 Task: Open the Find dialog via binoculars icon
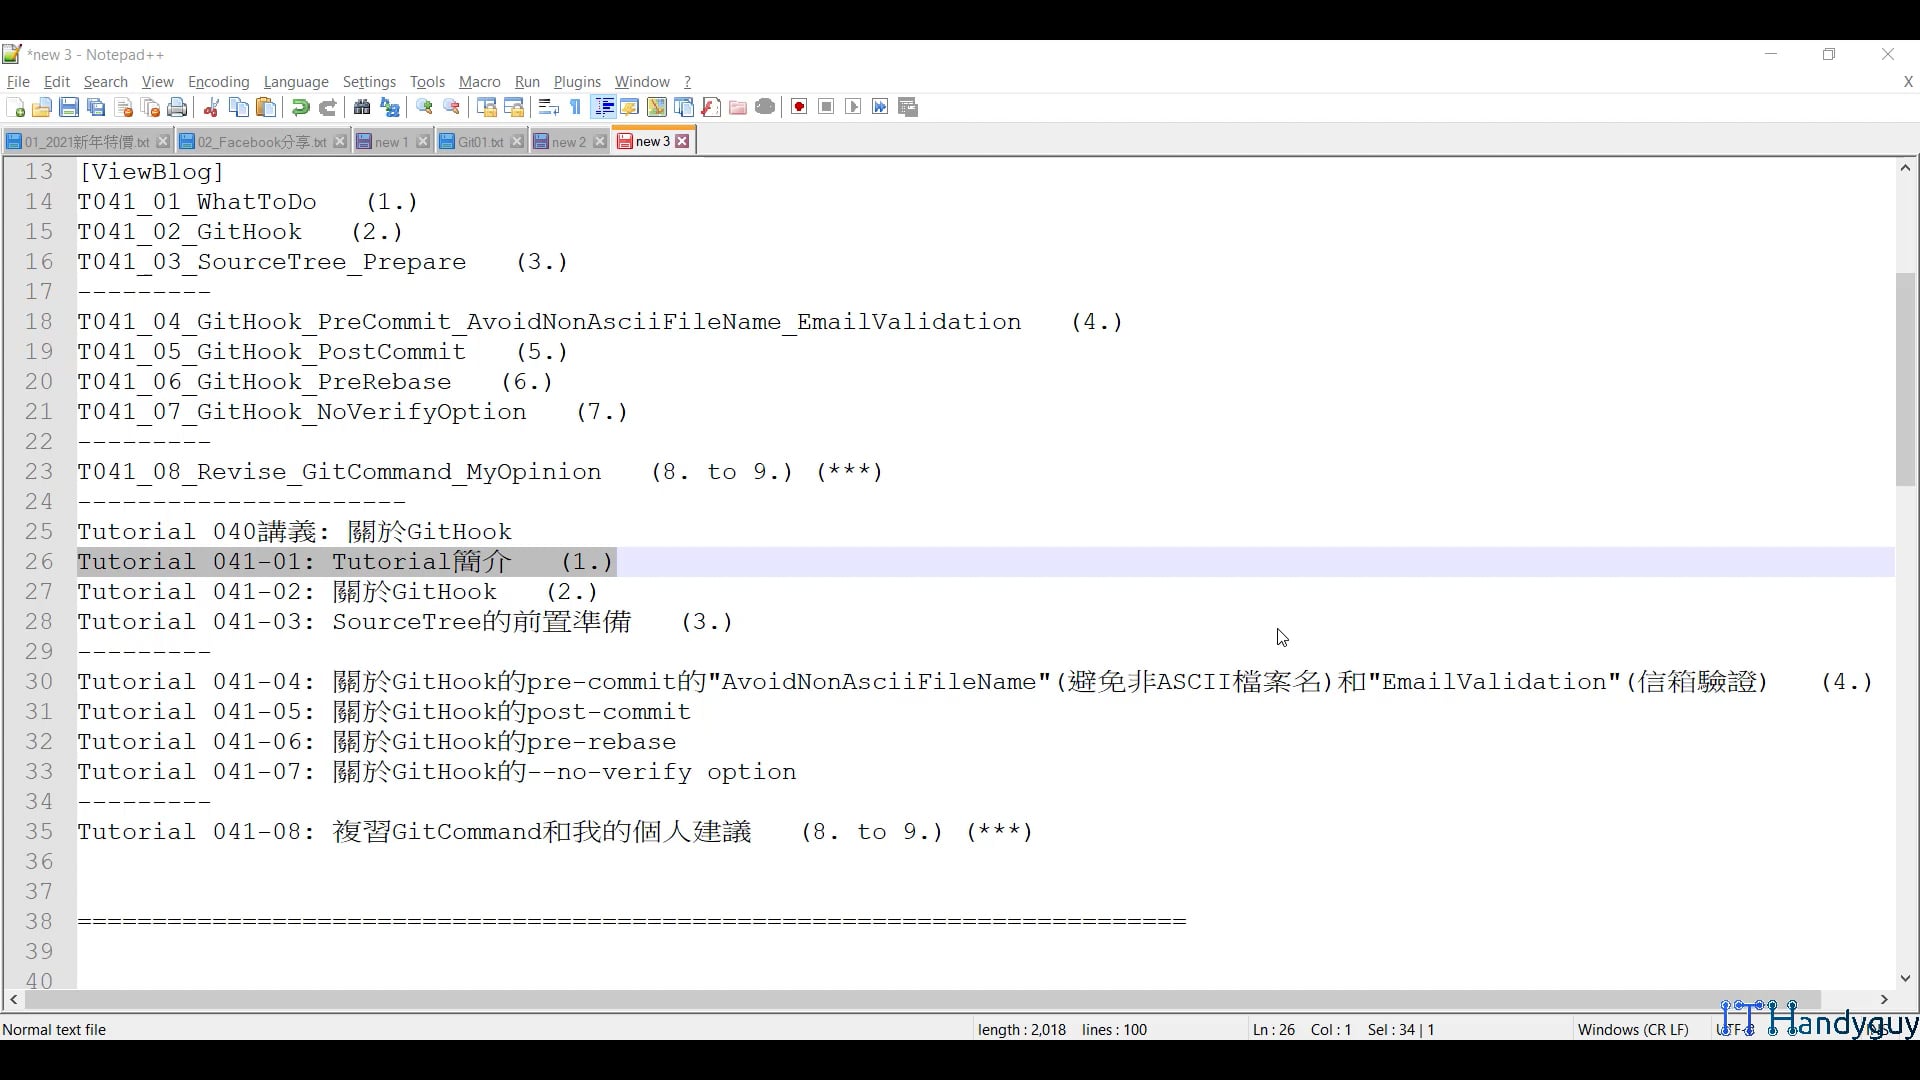pyautogui.click(x=362, y=107)
